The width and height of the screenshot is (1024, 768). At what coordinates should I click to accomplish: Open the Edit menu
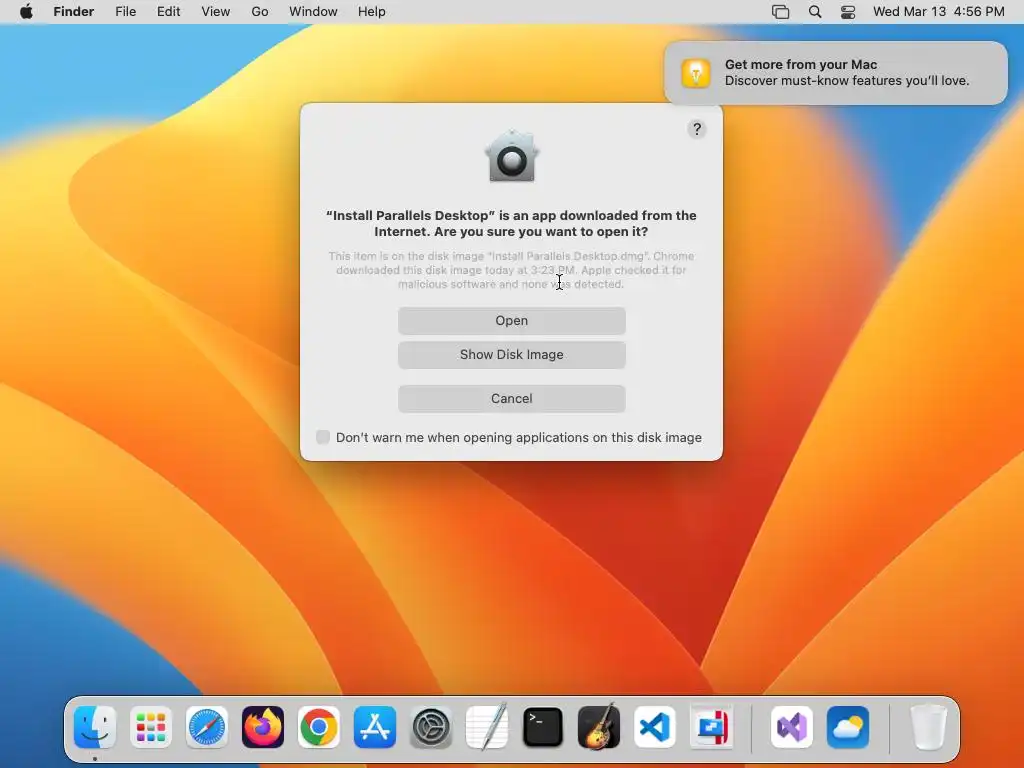pos(168,12)
